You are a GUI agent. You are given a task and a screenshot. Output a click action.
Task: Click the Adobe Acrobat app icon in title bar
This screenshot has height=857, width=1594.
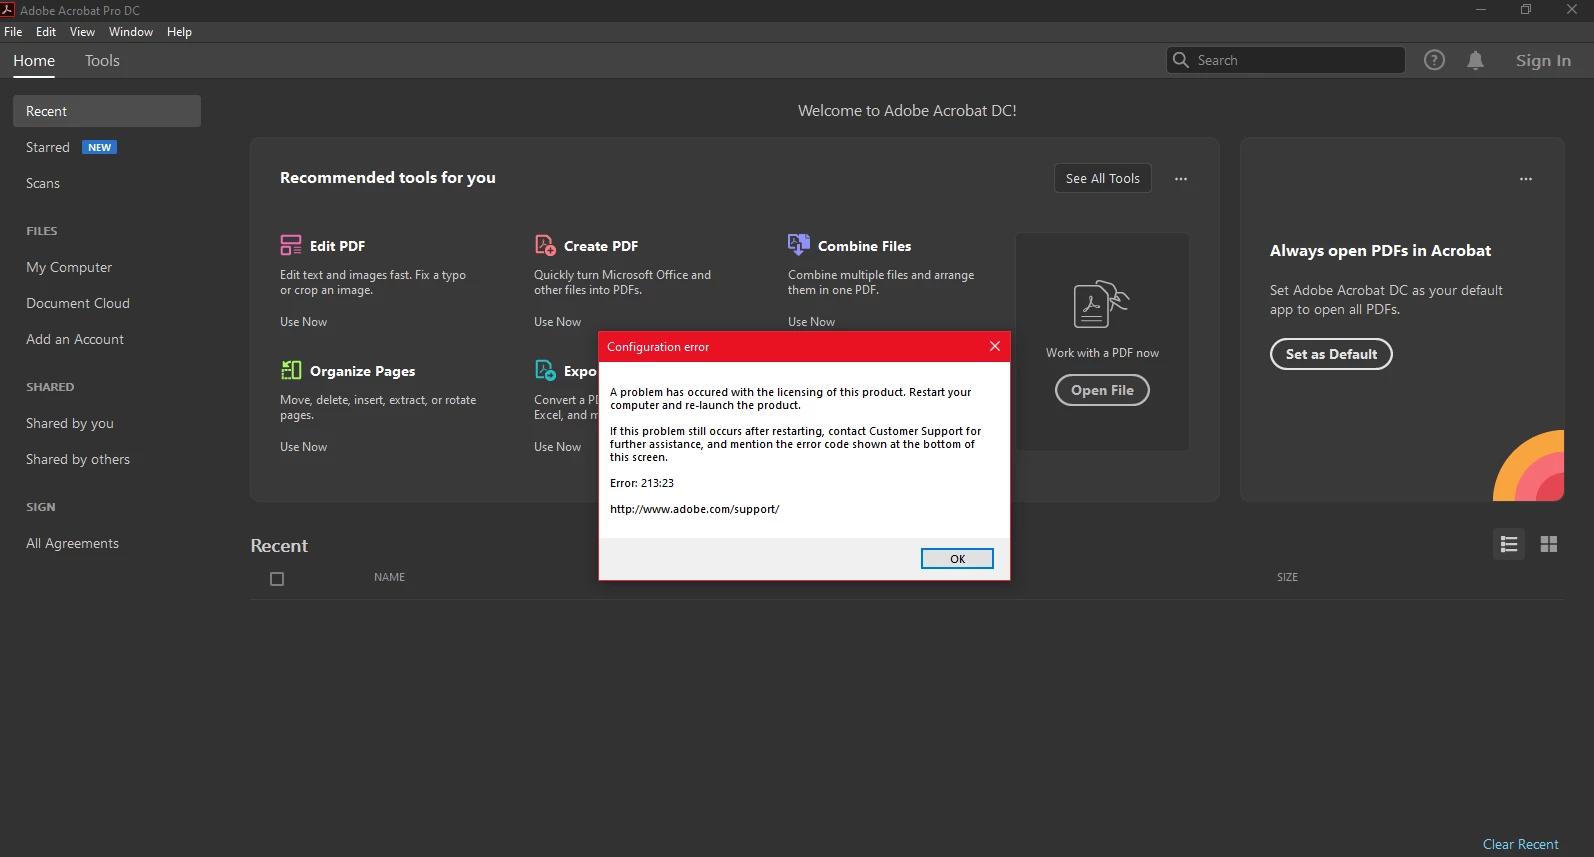tap(8, 10)
